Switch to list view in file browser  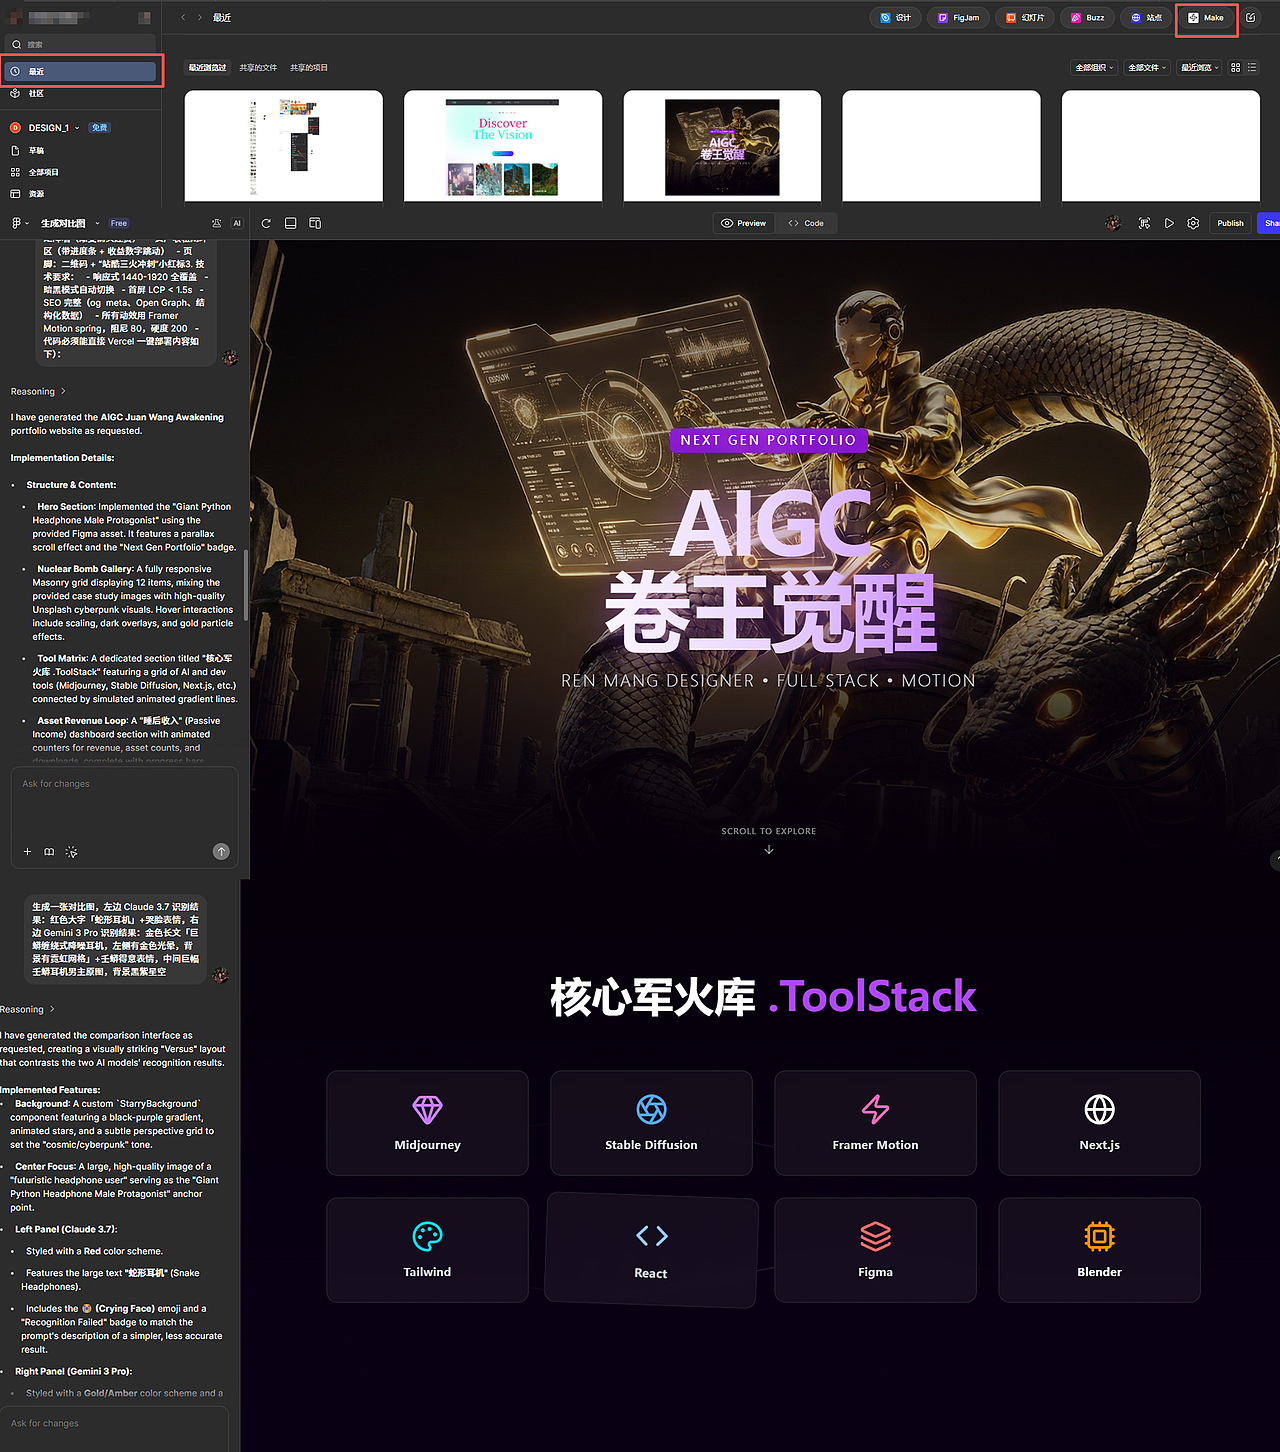(x=1252, y=68)
